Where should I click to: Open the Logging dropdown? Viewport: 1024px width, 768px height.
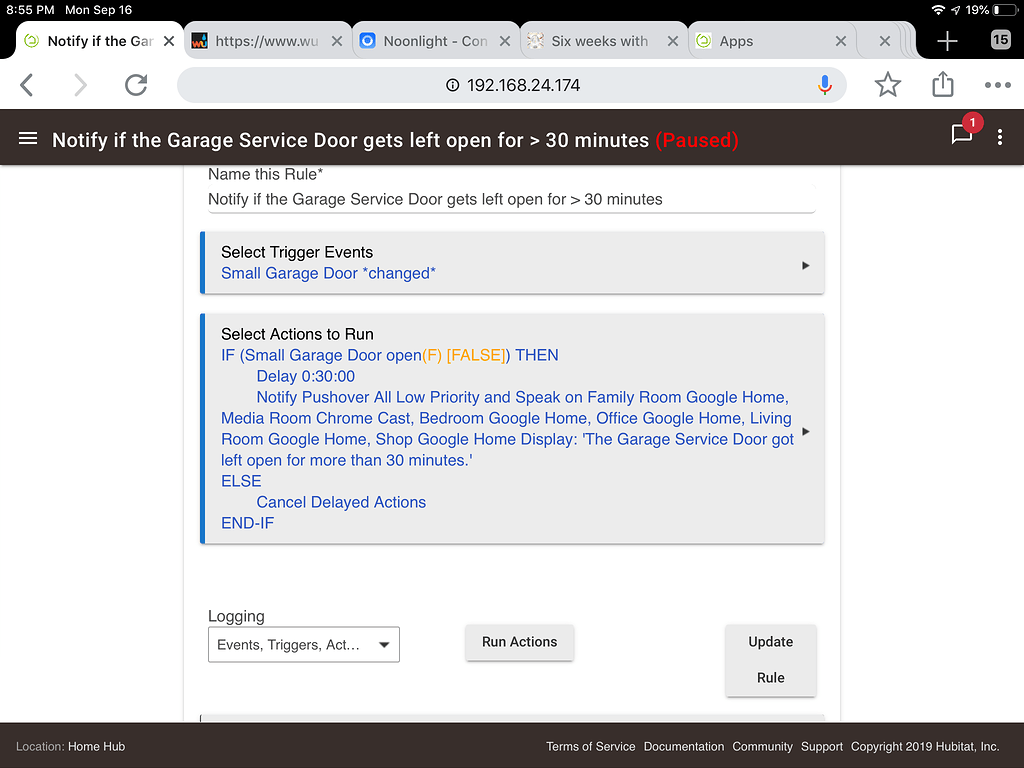pos(304,645)
